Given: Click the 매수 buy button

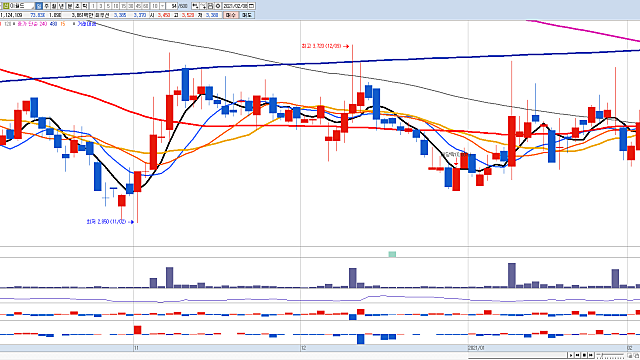Looking at the screenshot, I should 231,15.
